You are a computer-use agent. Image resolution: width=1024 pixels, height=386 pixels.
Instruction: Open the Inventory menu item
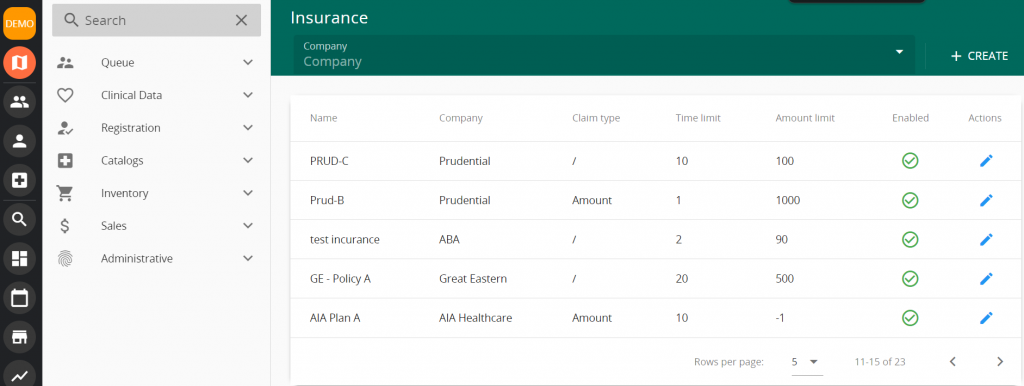tap(157, 193)
